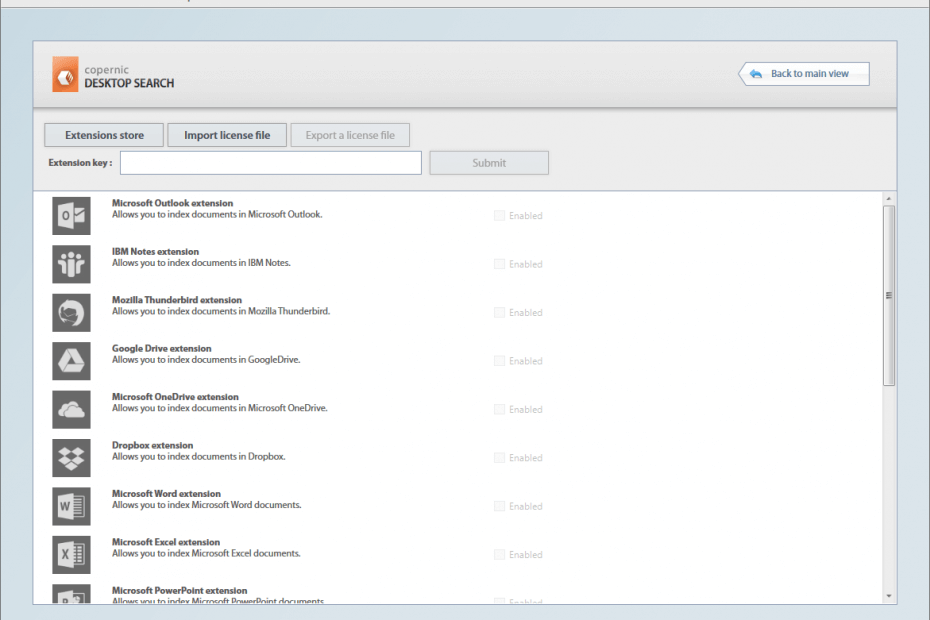The image size is (930, 620).
Task: Check Enabled for Microsoft OneDrive extension
Action: click(499, 409)
